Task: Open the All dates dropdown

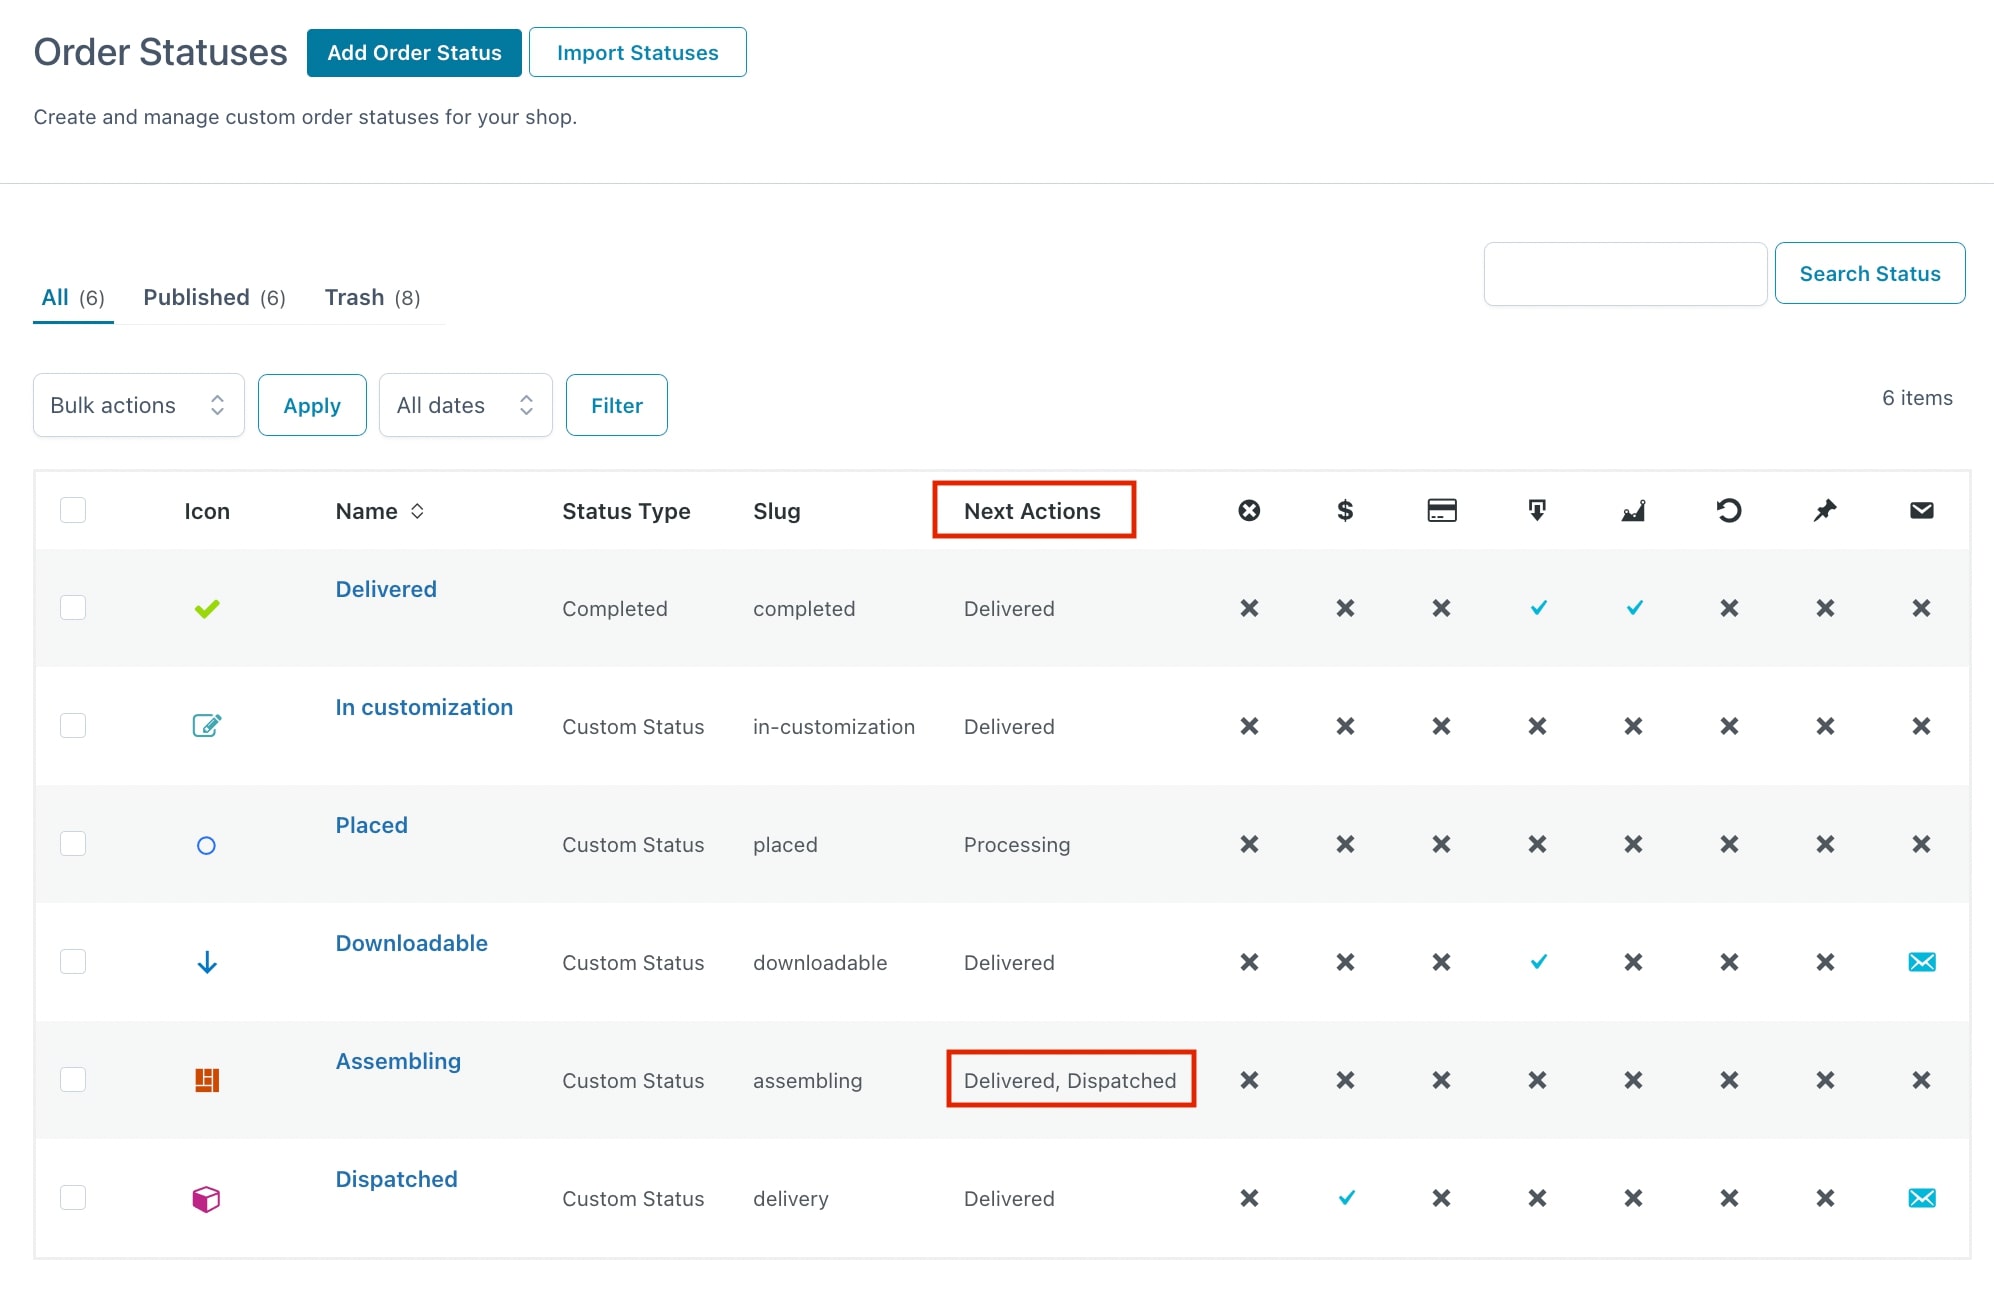Action: (466, 405)
